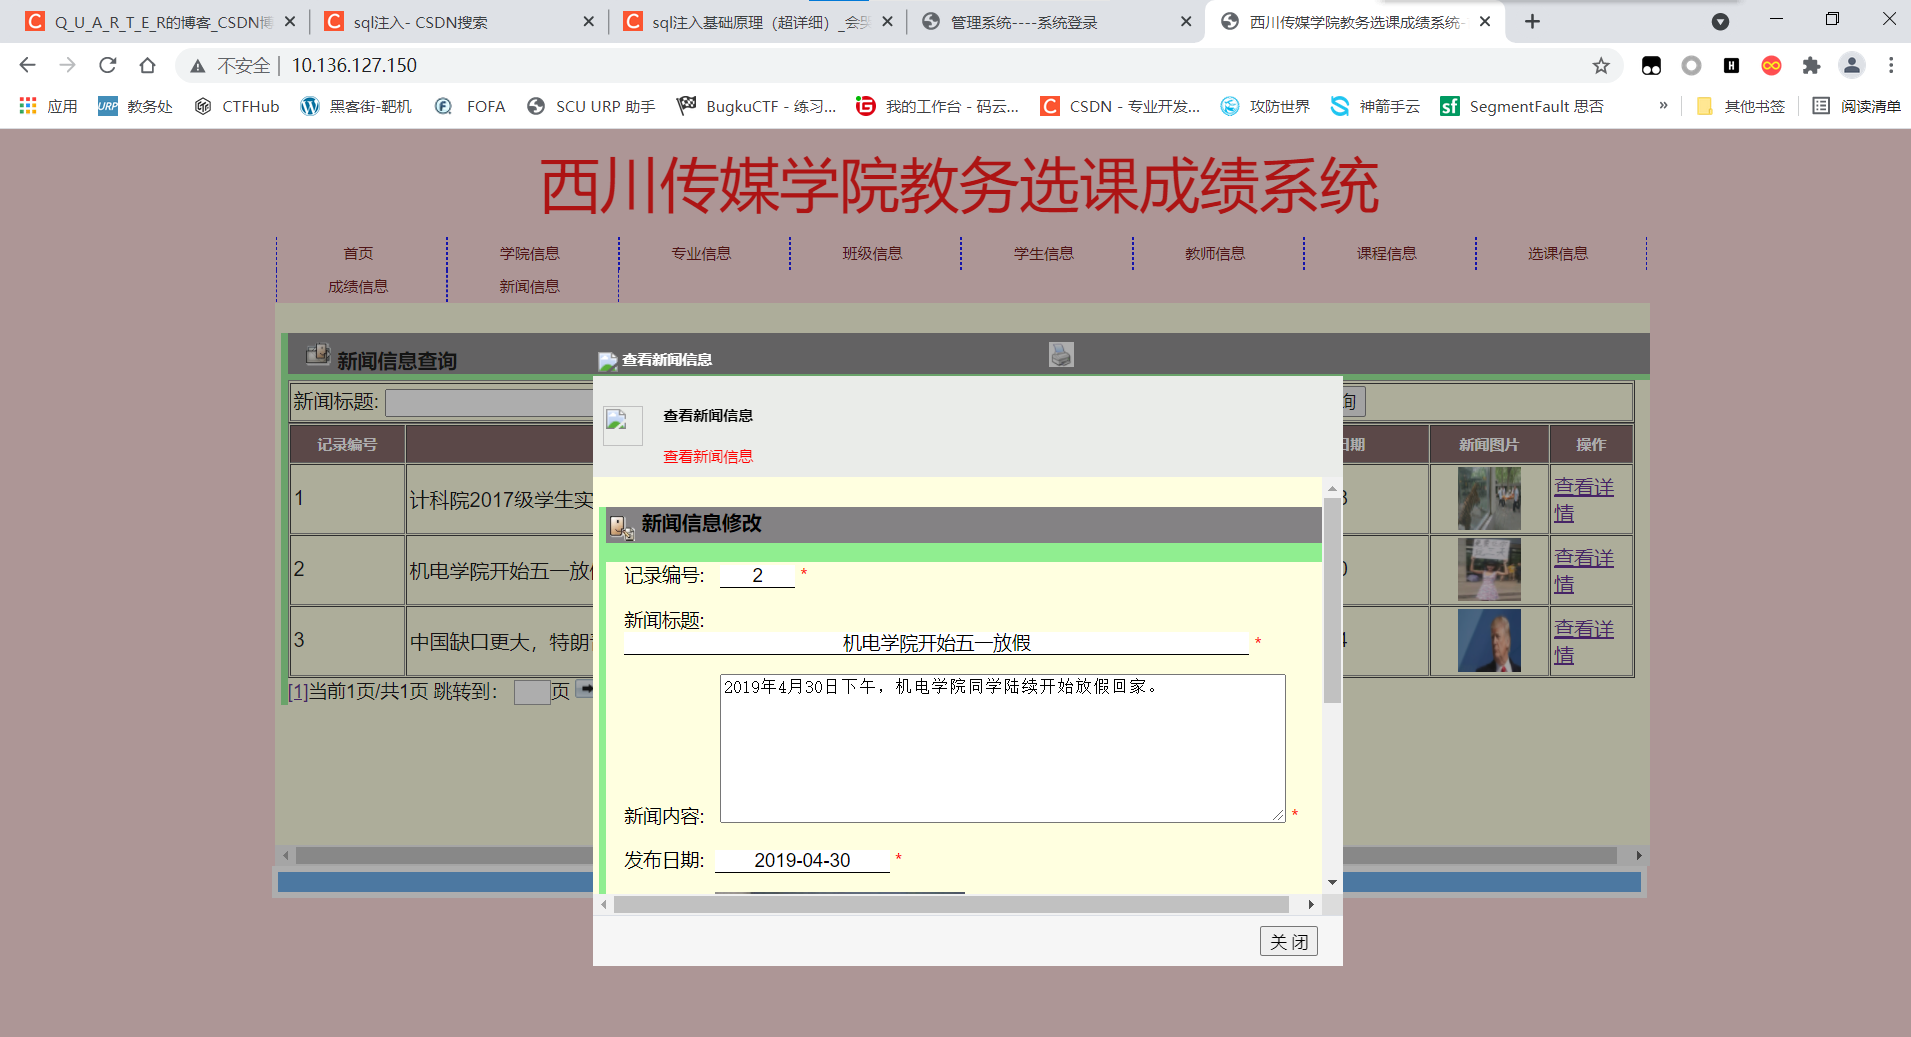Click the broken image icon in dialog
Screen dimensions: 1911x1037
(x=622, y=426)
